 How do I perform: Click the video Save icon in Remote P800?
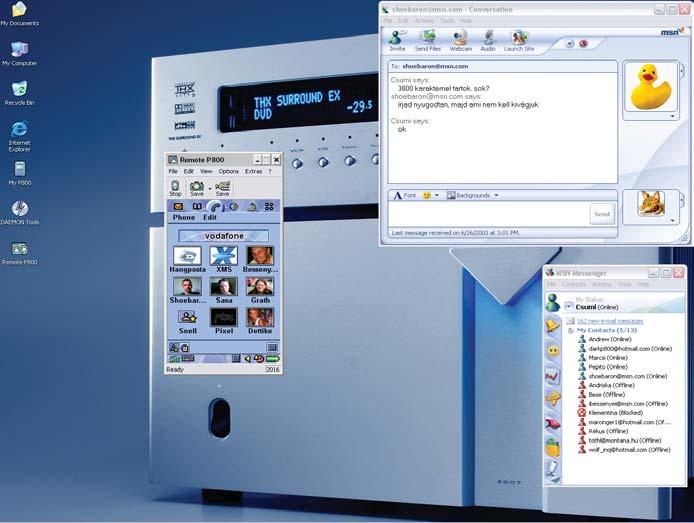[222, 188]
